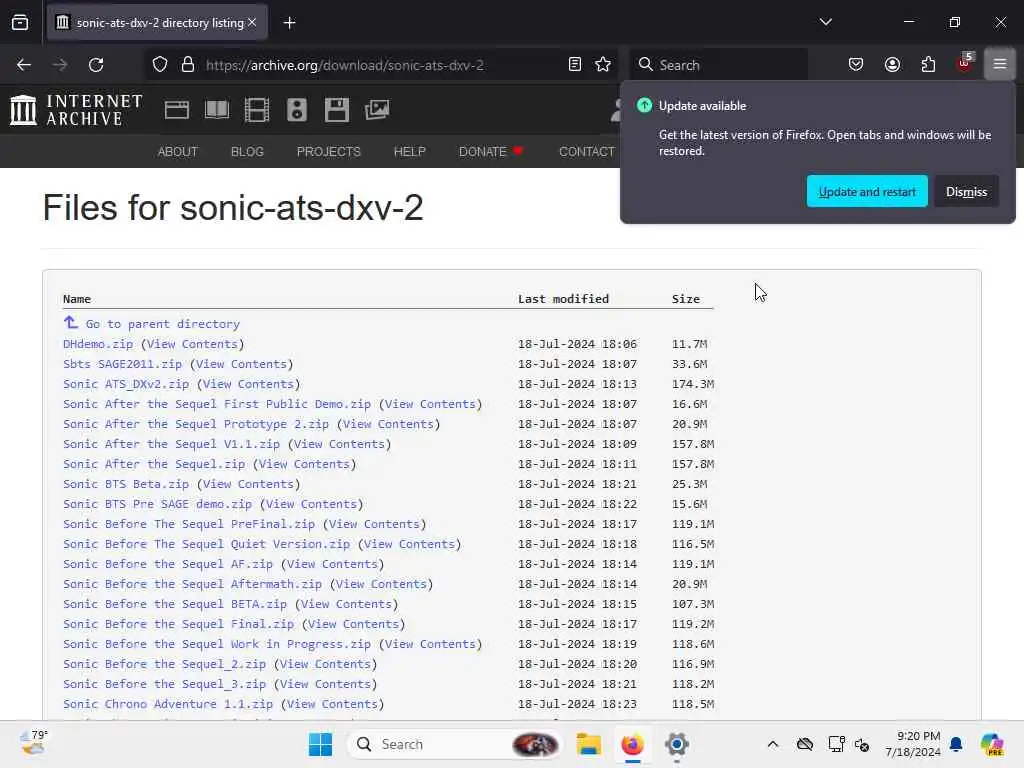Open the Texts book icon
Viewport: 1024px width, 768px height.
(x=217, y=110)
